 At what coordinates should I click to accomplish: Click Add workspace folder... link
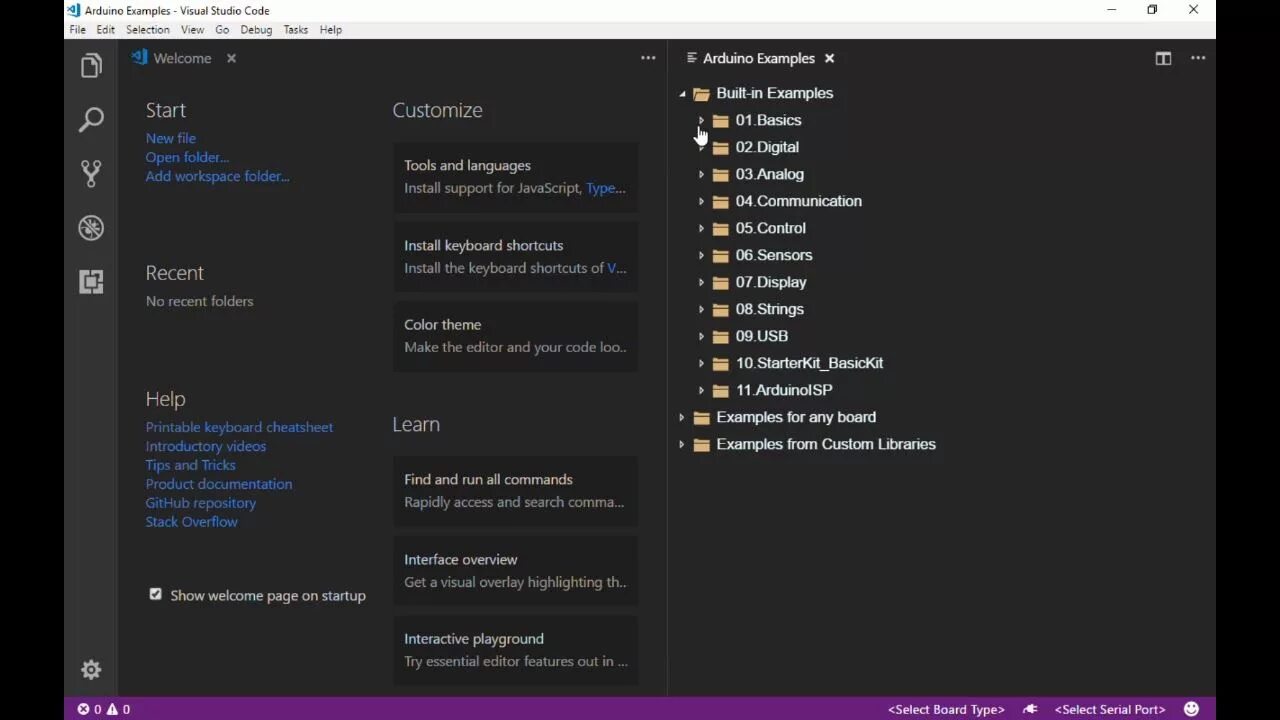click(x=217, y=176)
